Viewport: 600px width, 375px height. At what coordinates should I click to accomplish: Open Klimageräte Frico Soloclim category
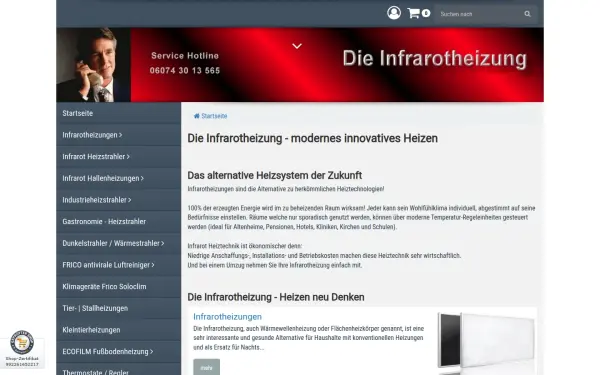119,287
